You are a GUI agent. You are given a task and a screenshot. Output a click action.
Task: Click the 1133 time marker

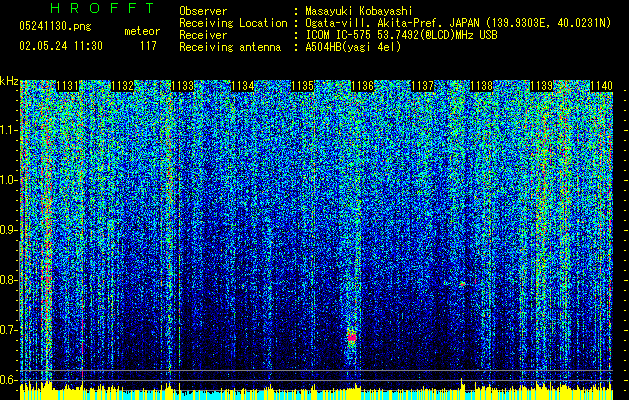pos(182,86)
